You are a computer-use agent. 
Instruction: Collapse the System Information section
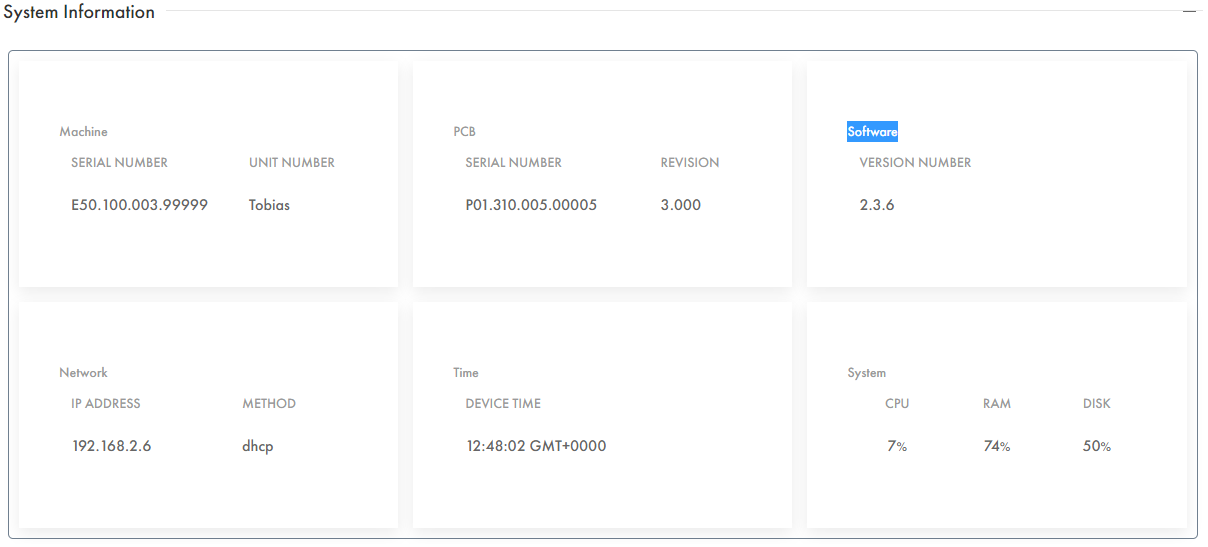coord(1189,11)
